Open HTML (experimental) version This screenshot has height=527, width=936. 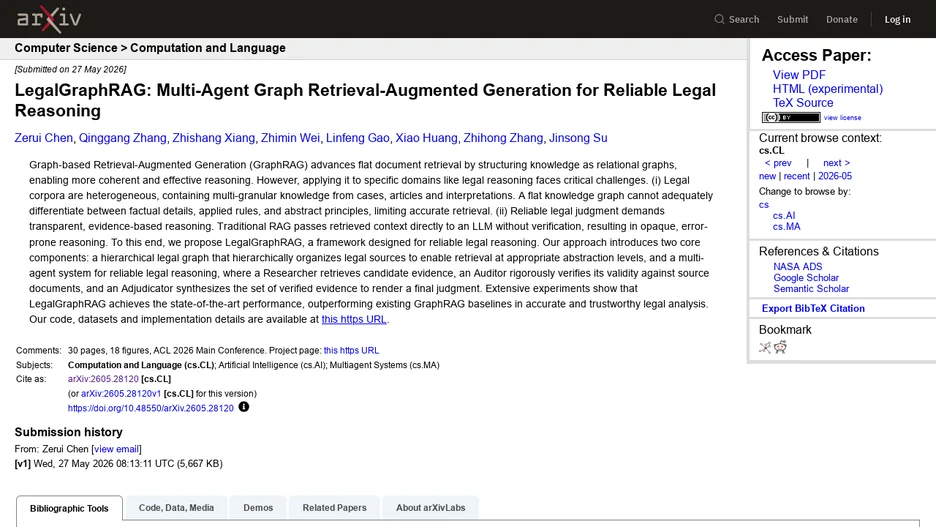827,89
